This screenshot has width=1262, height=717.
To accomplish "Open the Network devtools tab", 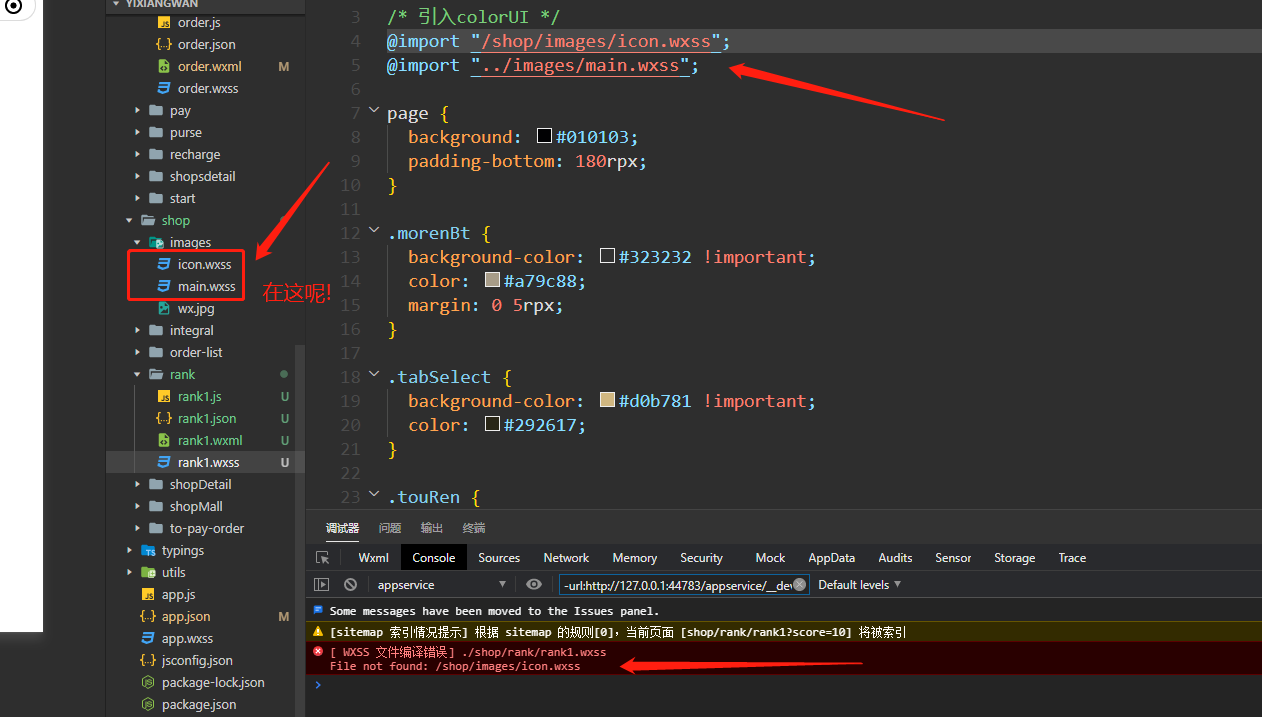I will [566, 558].
